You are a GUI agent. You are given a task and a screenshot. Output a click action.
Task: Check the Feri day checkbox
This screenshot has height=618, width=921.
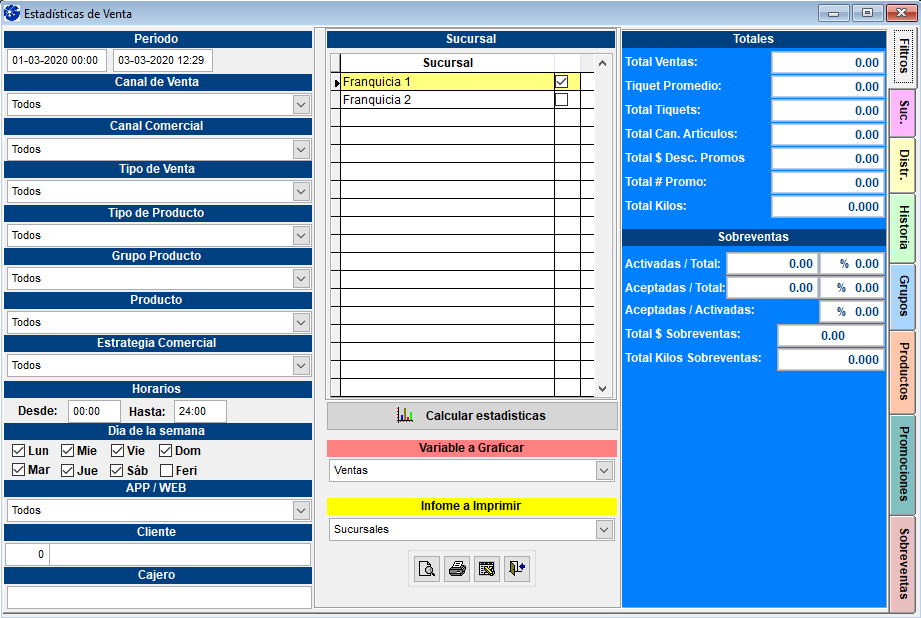click(167, 470)
